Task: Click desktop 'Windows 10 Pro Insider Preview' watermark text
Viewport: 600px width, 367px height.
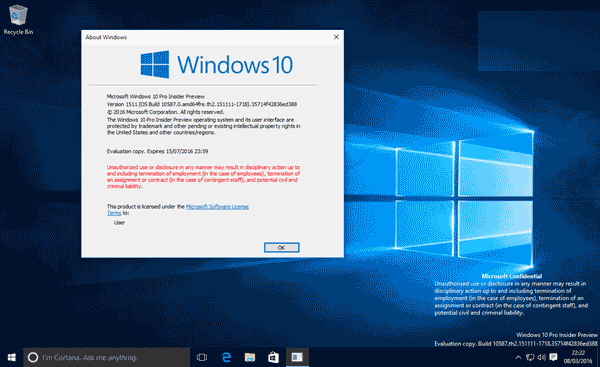Action: click(x=557, y=335)
